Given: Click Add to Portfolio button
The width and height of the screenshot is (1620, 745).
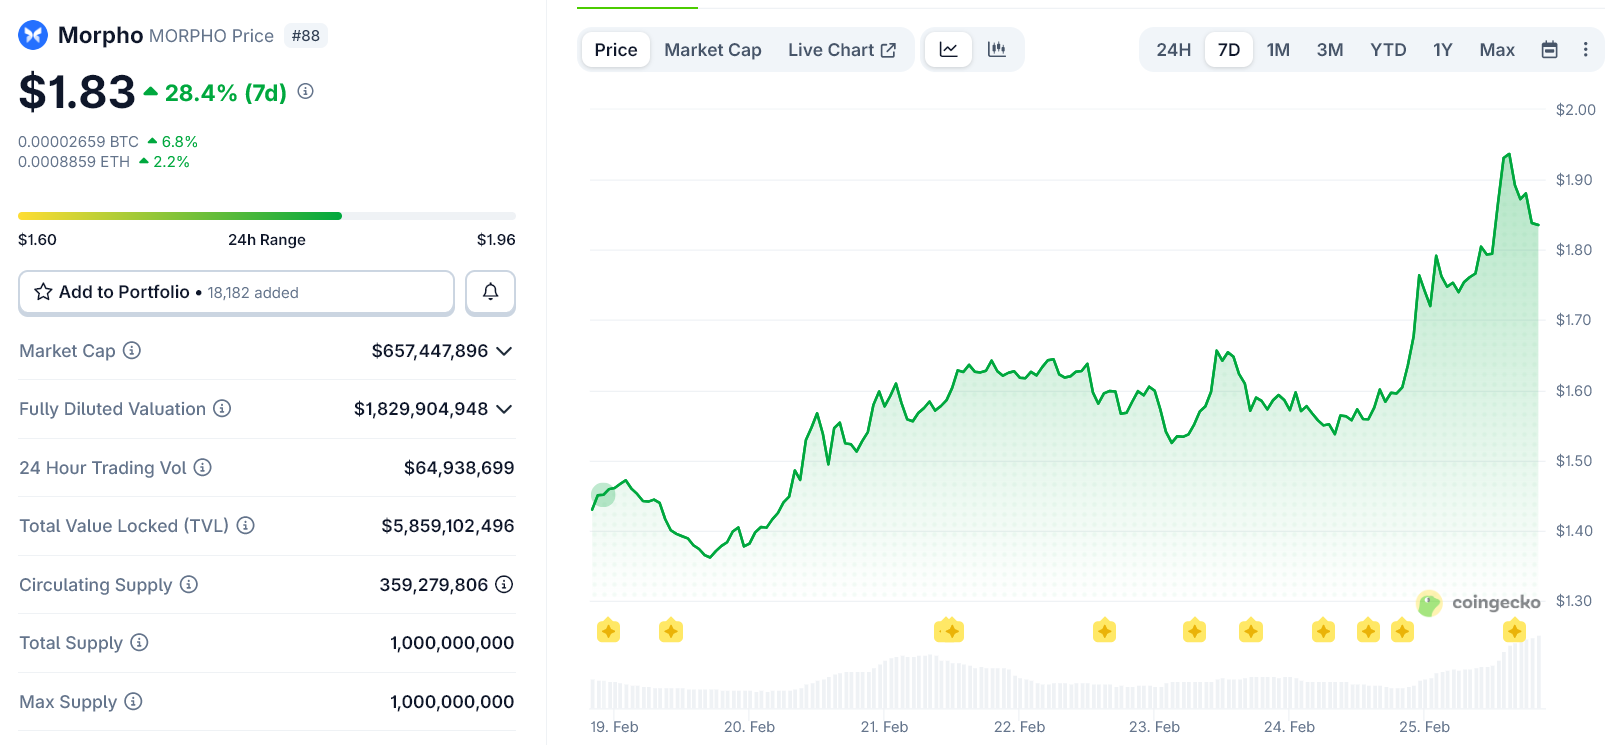Looking at the screenshot, I should pyautogui.click(x=236, y=292).
